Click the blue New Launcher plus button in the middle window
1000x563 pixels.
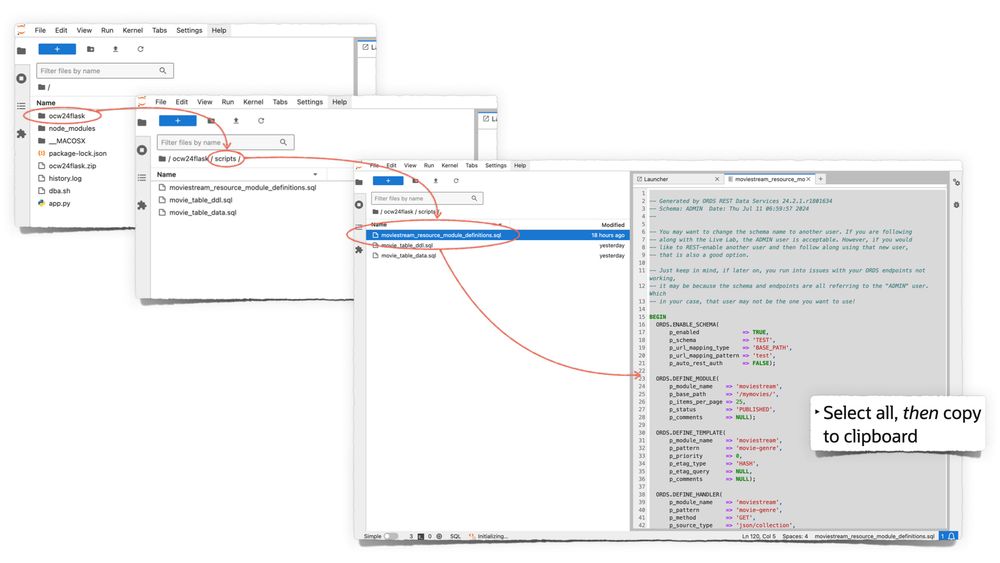click(x=177, y=121)
